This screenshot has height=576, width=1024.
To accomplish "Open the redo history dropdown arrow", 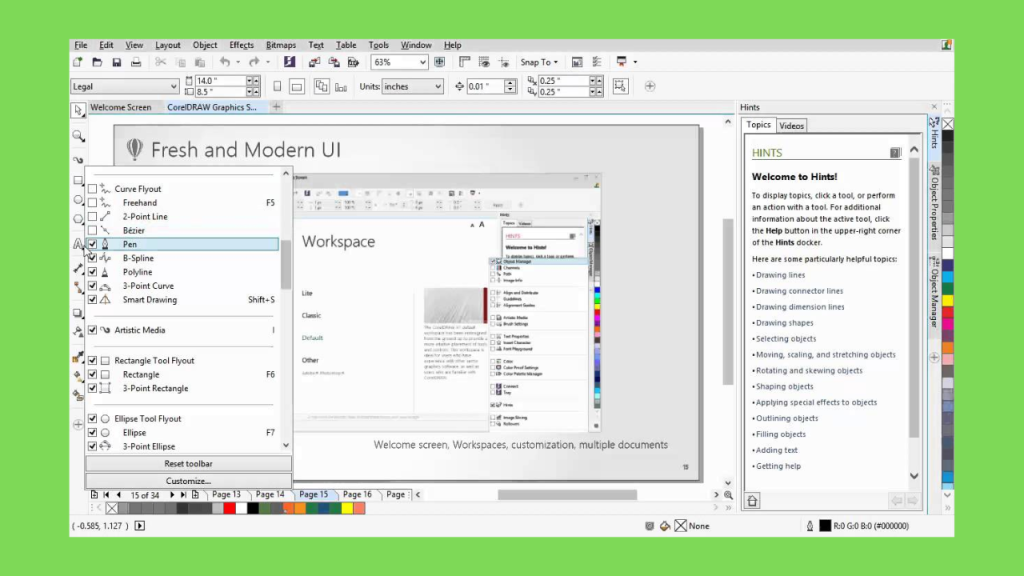I will [x=268, y=62].
